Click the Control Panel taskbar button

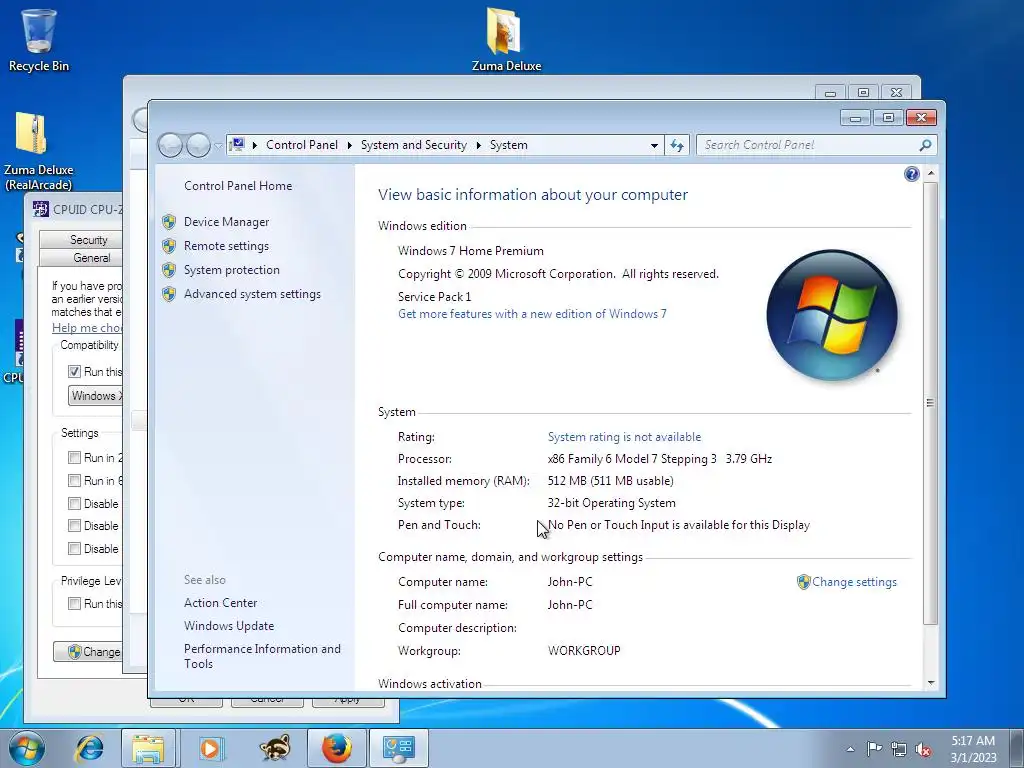coord(399,748)
